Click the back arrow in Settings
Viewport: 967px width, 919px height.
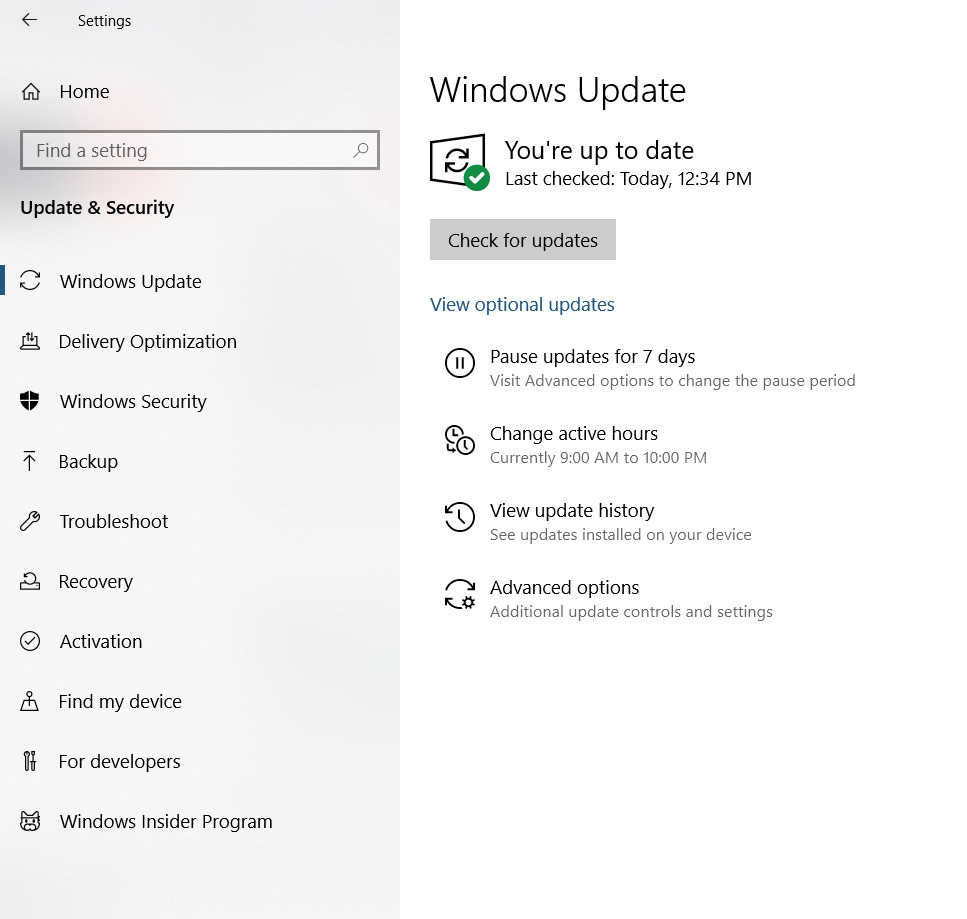point(29,20)
